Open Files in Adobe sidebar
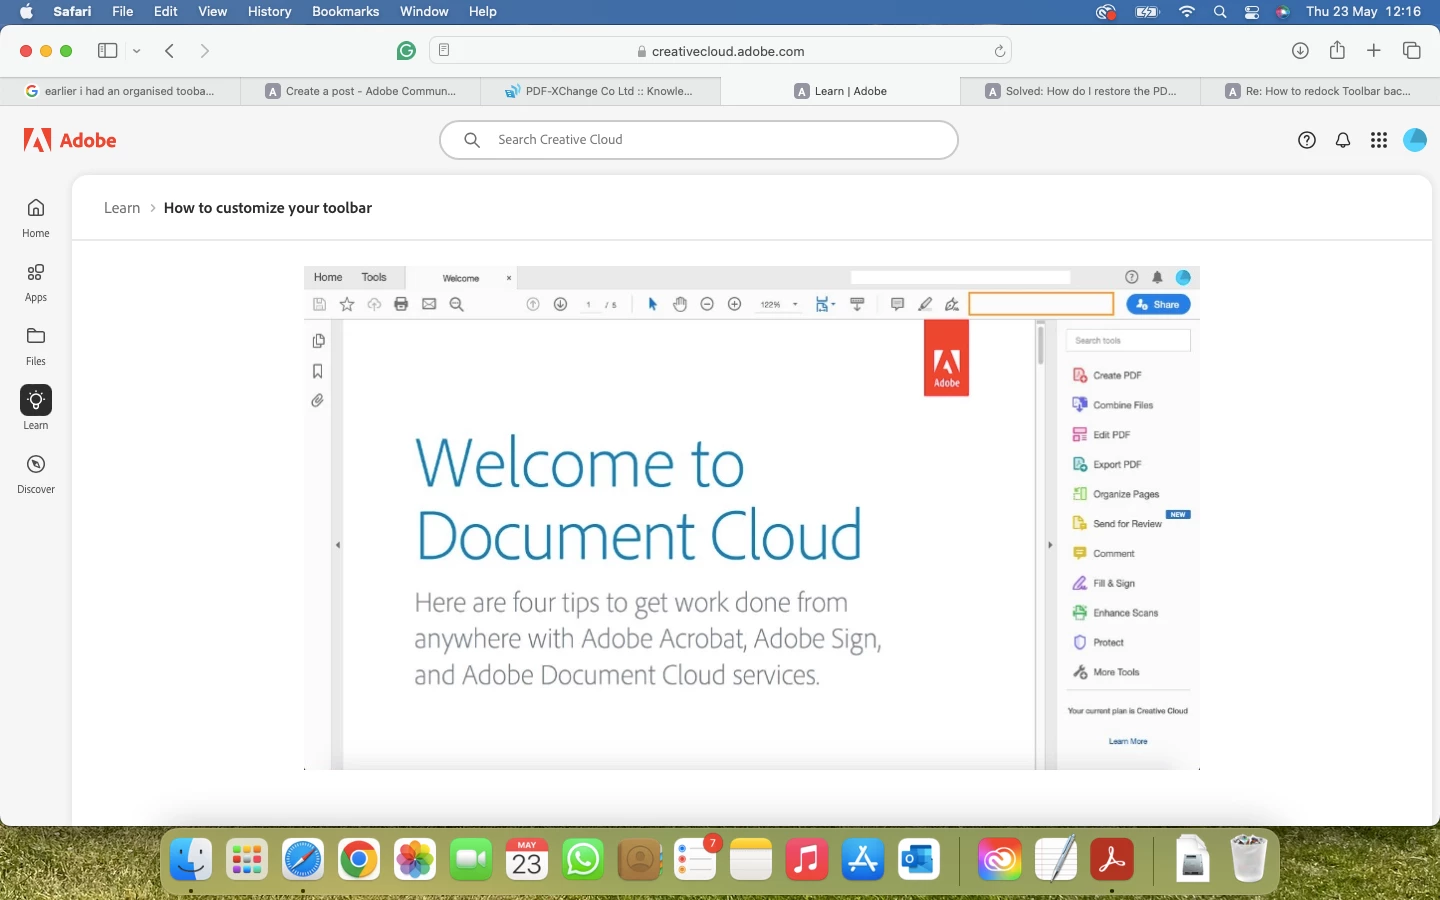Image resolution: width=1440 pixels, height=900 pixels. [x=36, y=346]
